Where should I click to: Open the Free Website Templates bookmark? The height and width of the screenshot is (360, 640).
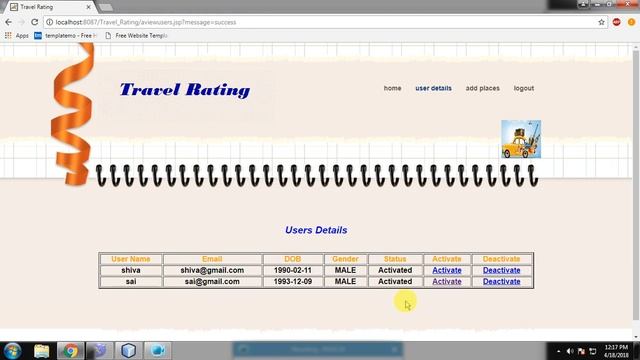[136, 36]
